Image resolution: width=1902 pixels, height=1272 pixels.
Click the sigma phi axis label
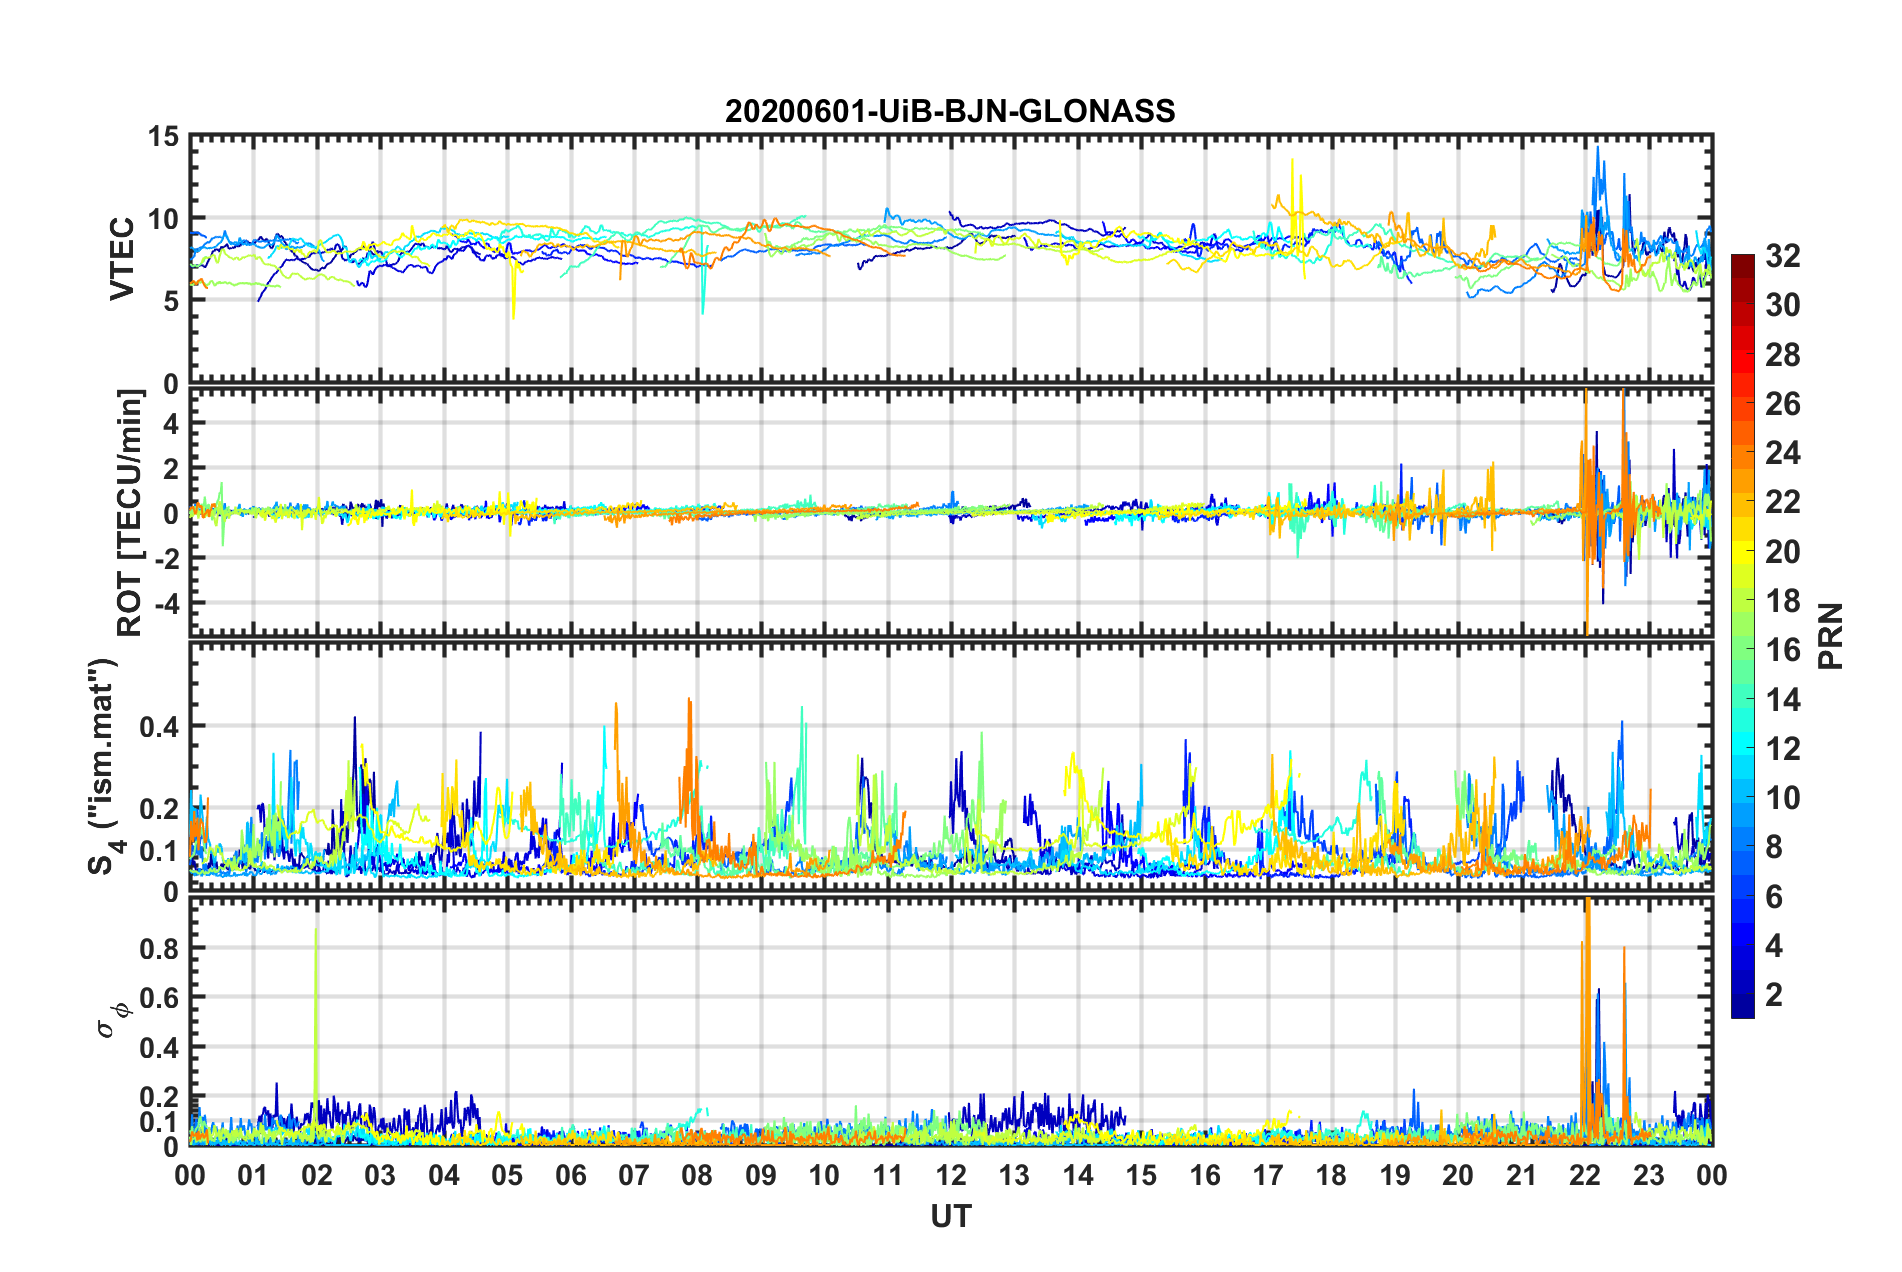pos(113,1020)
